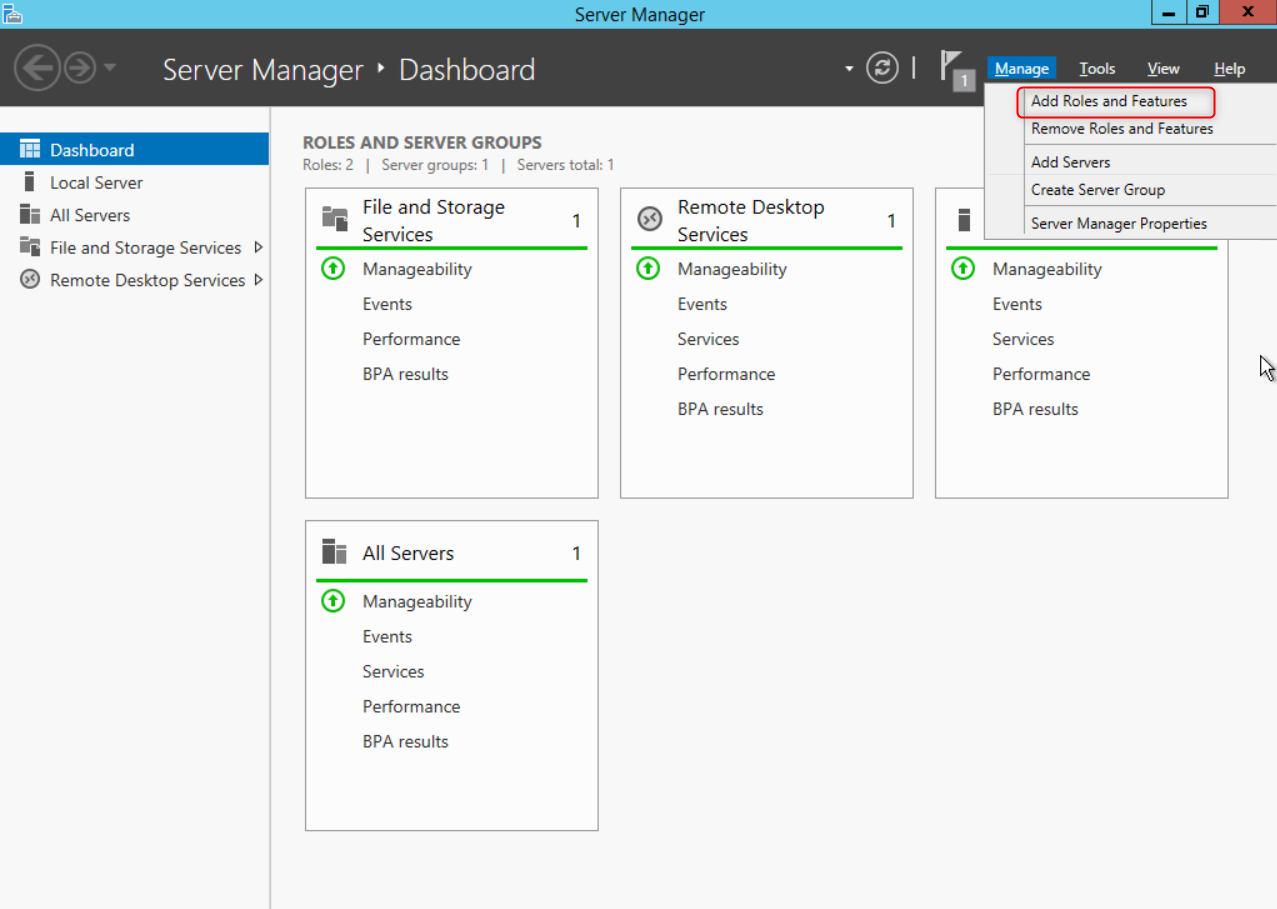Open Services on the tile under Manage menu

tap(1023, 339)
